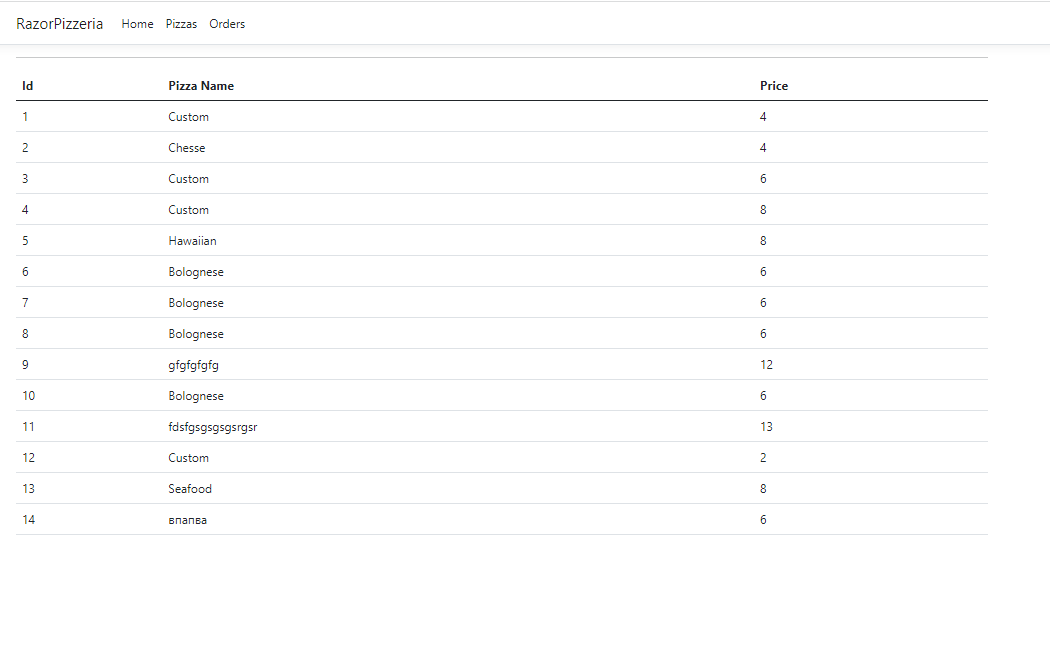The width and height of the screenshot is (1050, 666).
Task: Open pizza Id 9 record
Action: (25, 364)
